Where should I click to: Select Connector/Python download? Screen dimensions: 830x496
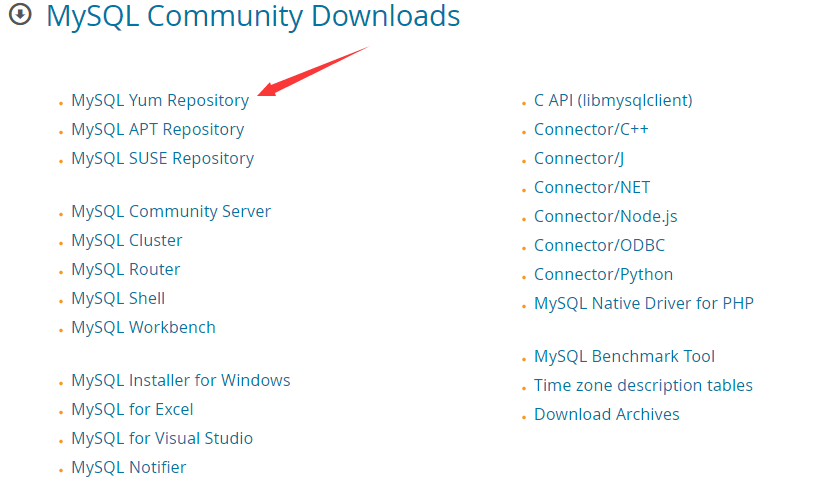click(603, 275)
